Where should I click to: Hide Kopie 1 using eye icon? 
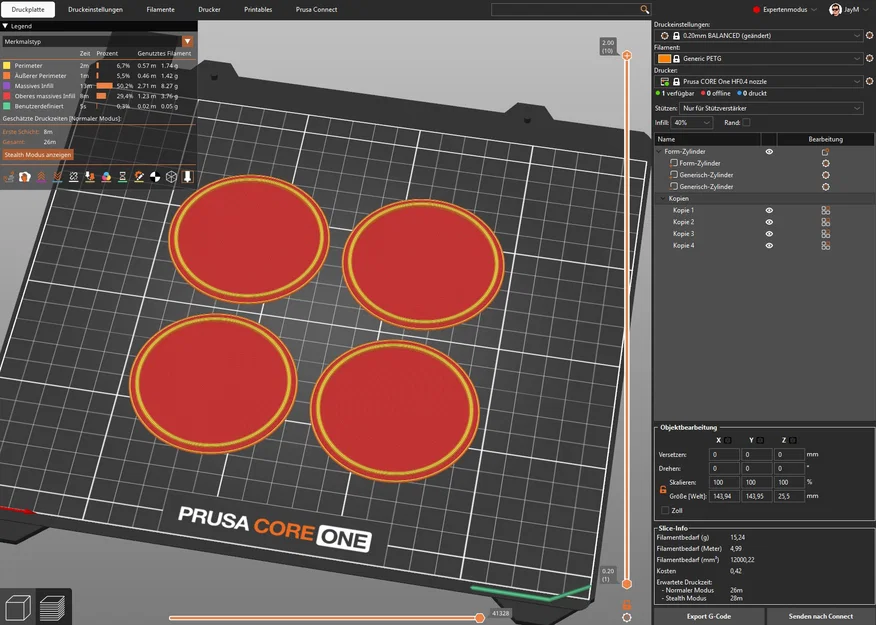(769, 211)
